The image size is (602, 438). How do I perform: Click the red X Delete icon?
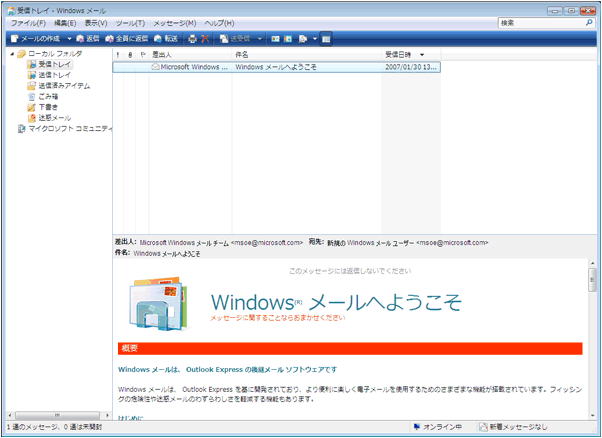coord(205,39)
